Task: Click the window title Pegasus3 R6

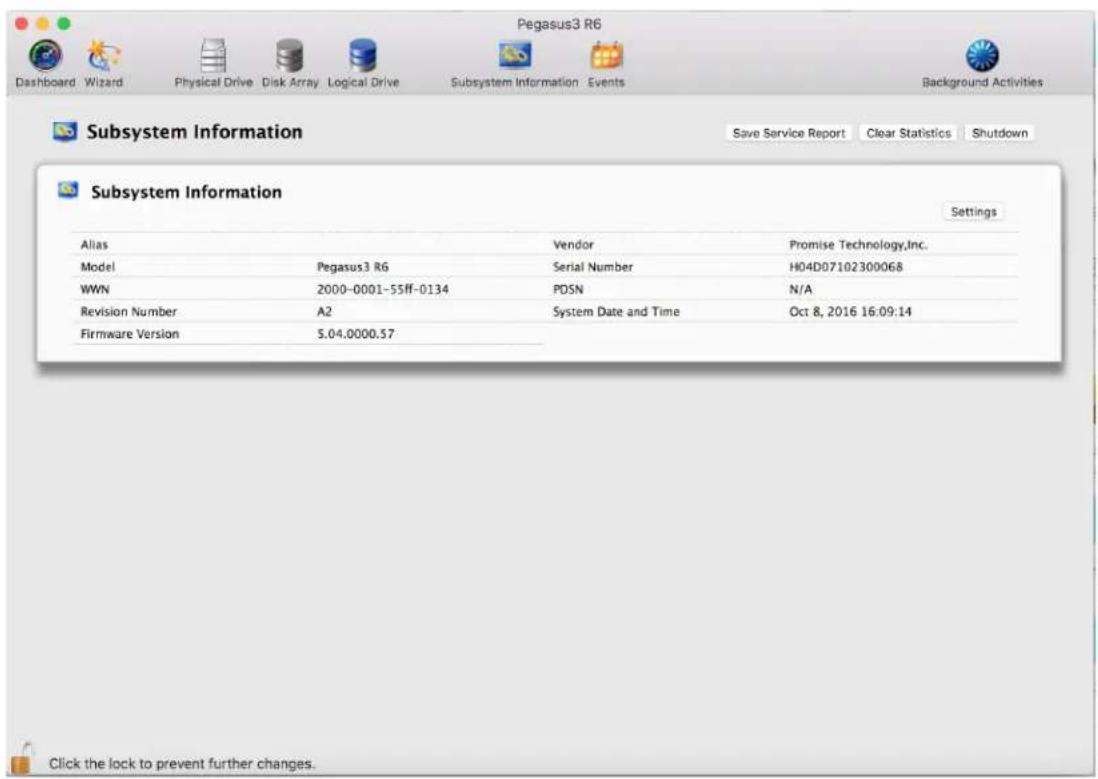Action: (x=559, y=24)
